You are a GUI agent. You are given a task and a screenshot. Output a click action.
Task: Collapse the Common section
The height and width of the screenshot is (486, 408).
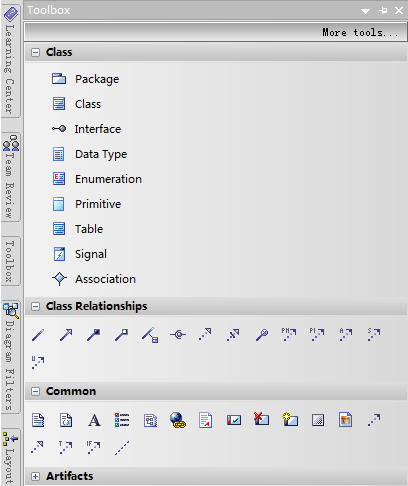pyautogui.click(x=35, y=391)
